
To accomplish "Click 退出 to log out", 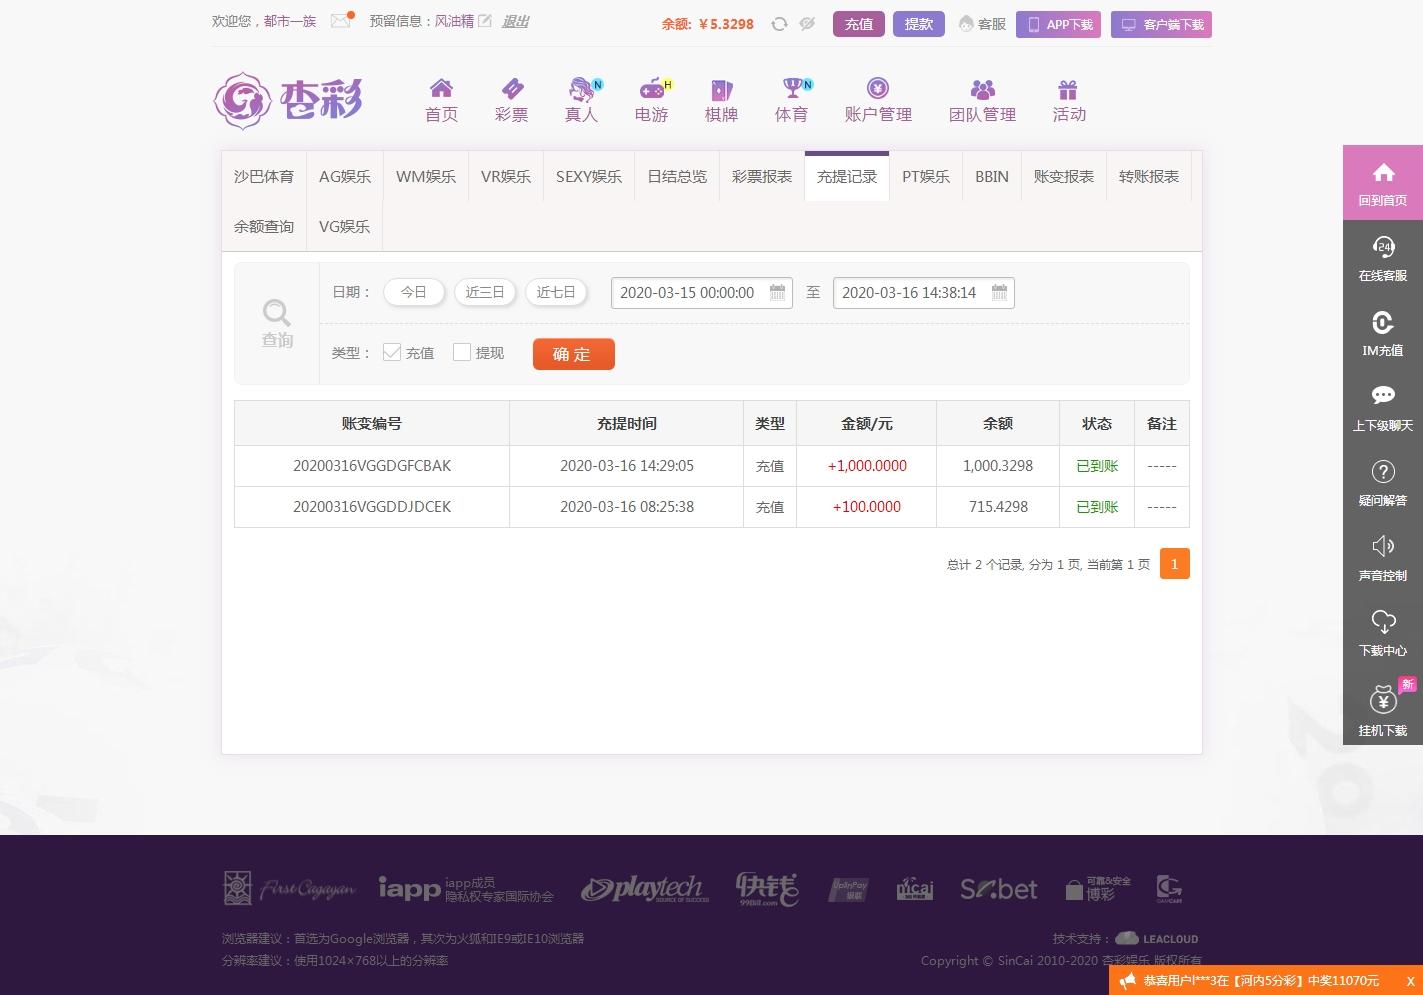I will tap(515, 21).
